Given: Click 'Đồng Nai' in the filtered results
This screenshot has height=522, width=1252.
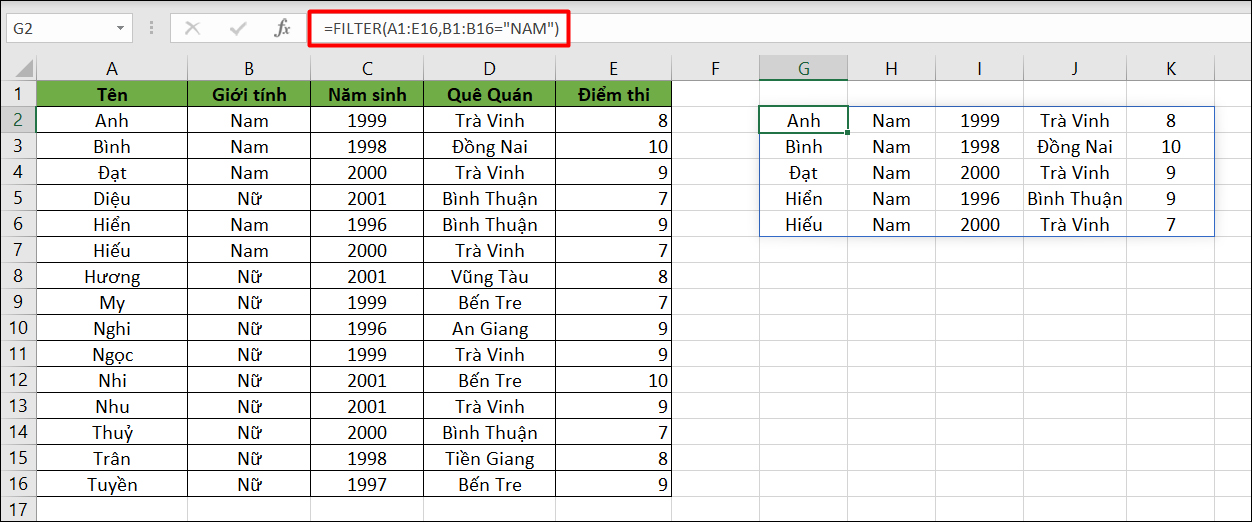Looking at the screenshot, I should 1075,146.
